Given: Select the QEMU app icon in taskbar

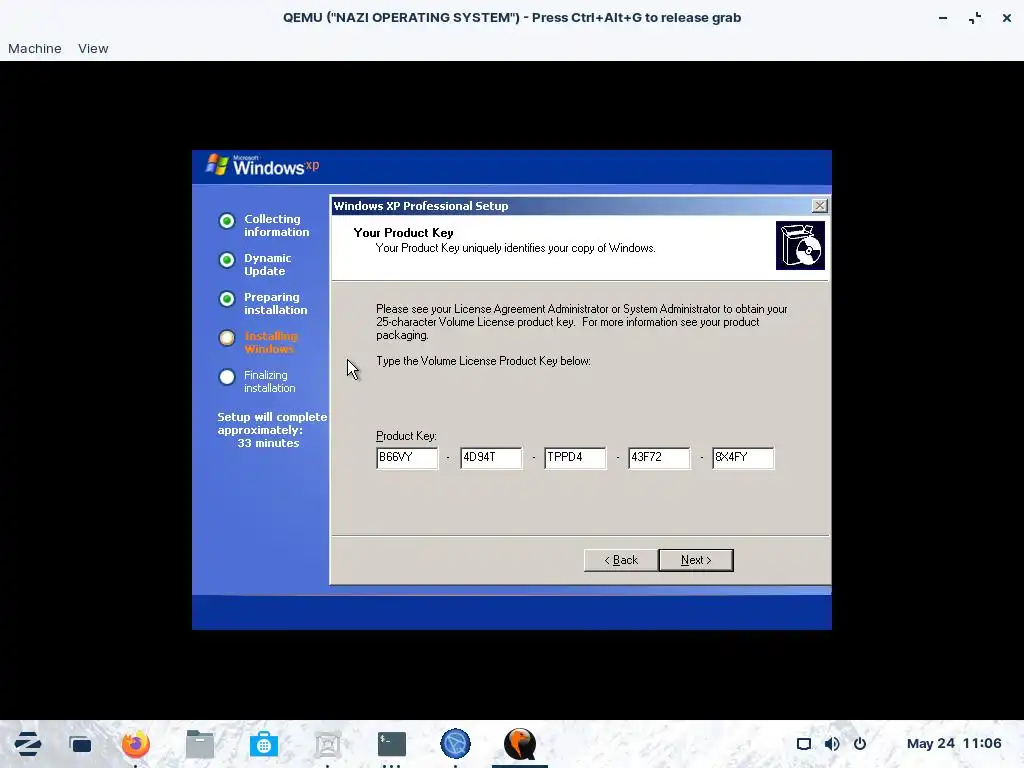Looking at the screenshot, I should pos(520,744).
